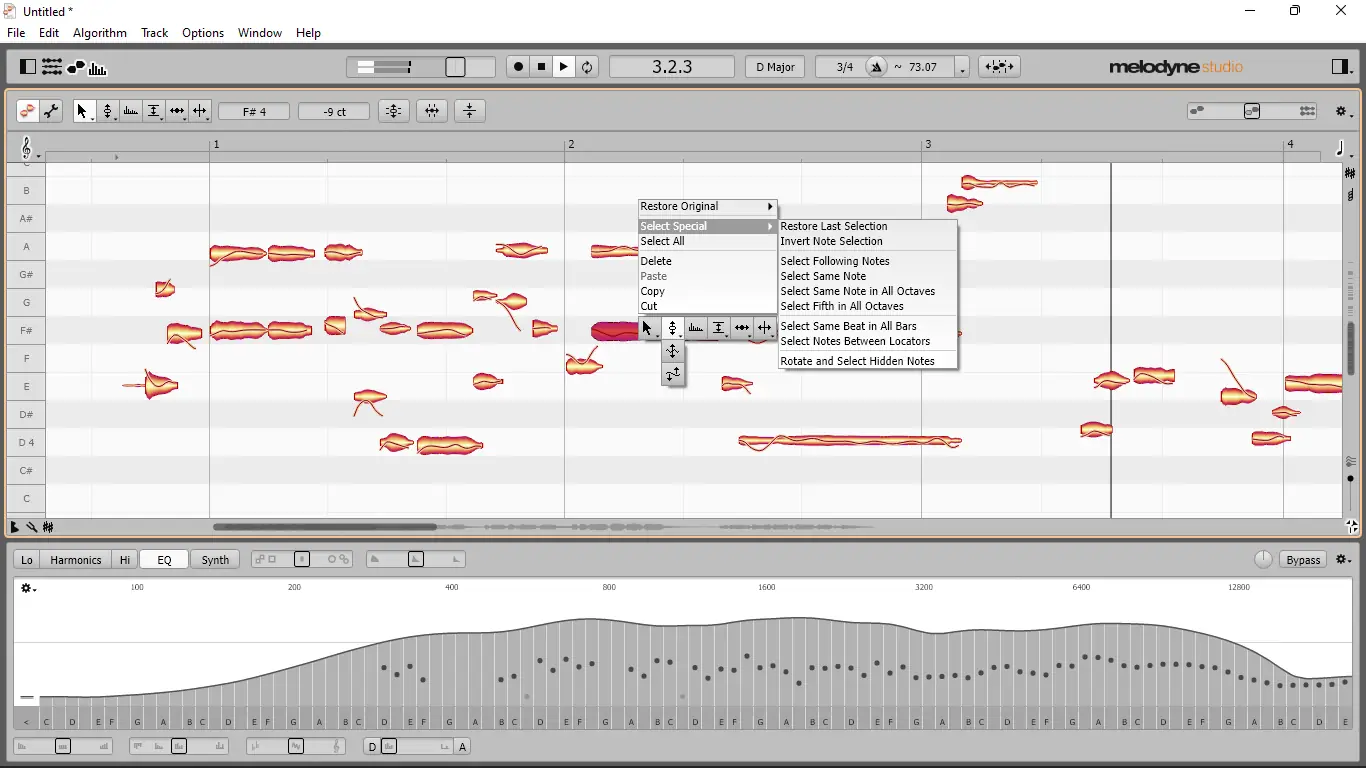Switch to the EQ view

click(164, 560)
